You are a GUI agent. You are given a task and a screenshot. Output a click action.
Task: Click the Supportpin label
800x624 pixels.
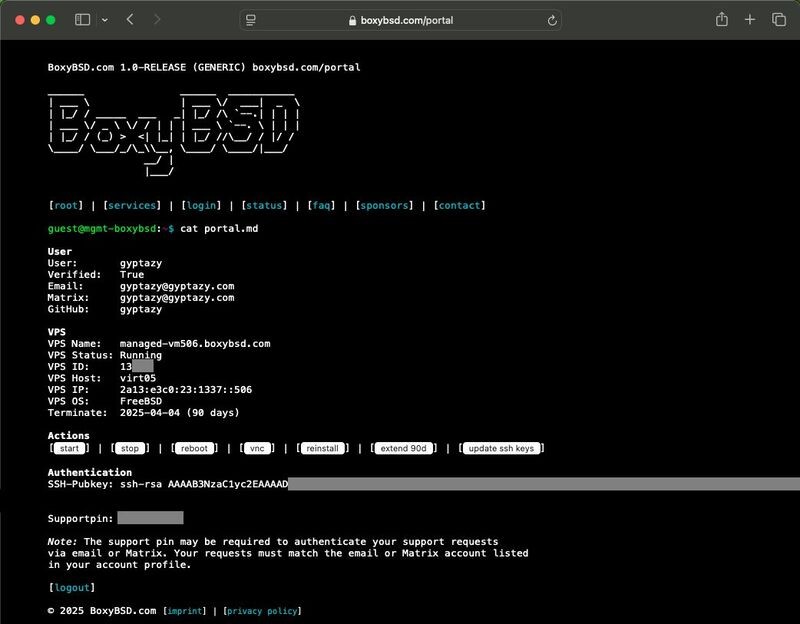(81, 519)
